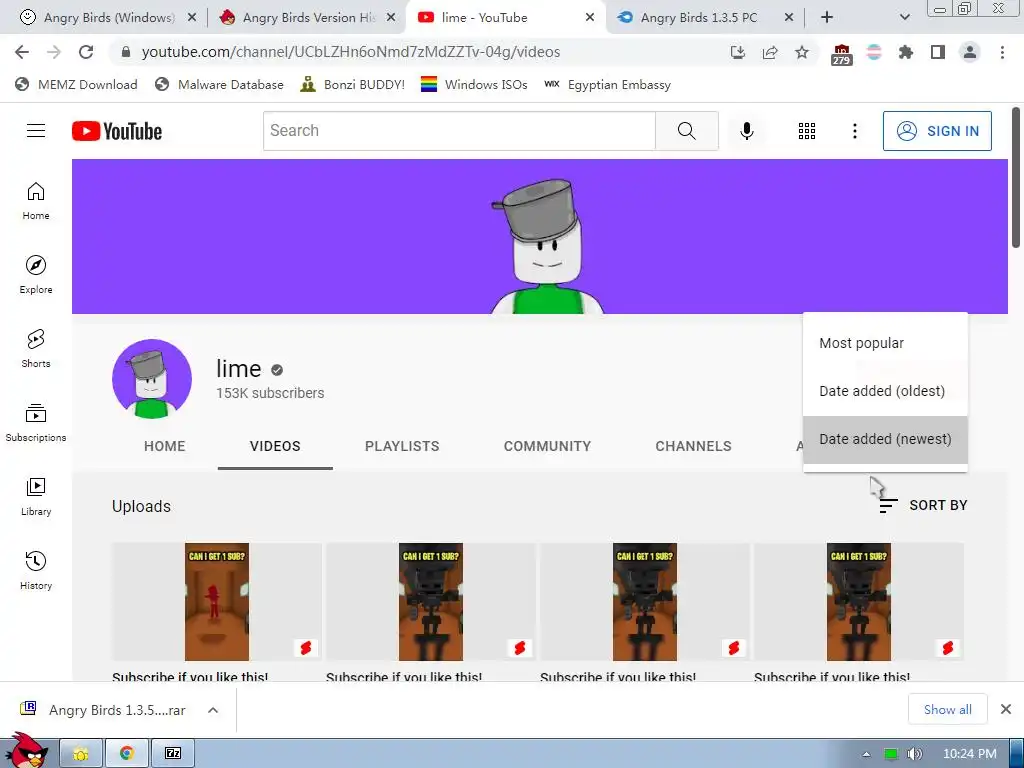Click the search magnifier button

pos(686,131)
